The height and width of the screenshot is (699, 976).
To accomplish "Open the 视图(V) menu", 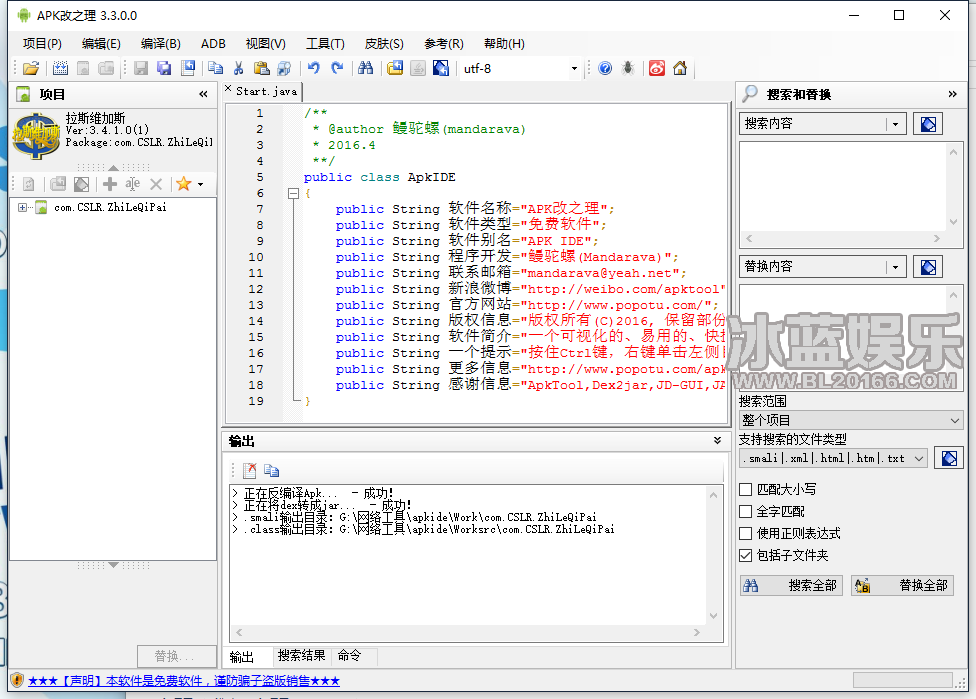I will pyautogui.click(x=266, y=44).
